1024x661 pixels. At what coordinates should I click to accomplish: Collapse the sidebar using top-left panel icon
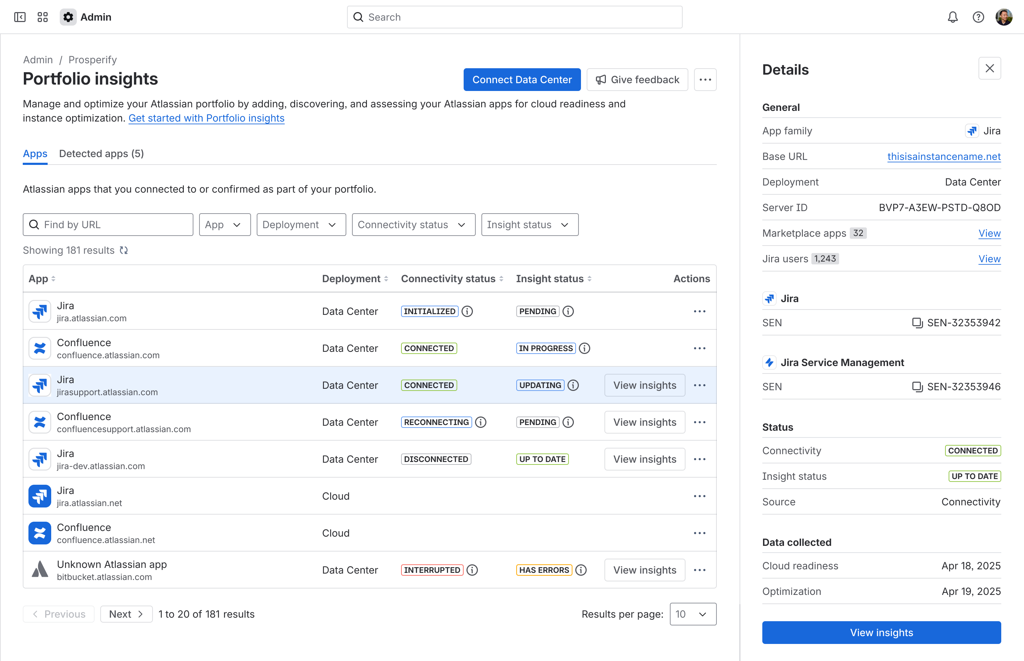[20, 17]
